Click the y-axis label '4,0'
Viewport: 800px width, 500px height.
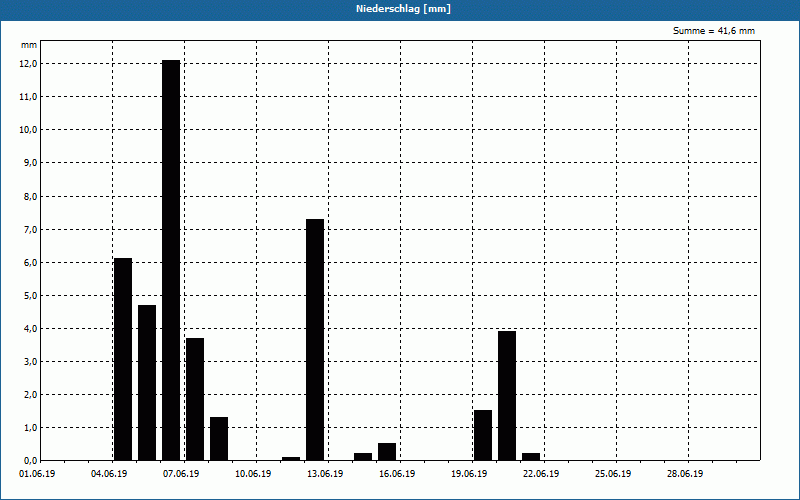click(30, 329)
